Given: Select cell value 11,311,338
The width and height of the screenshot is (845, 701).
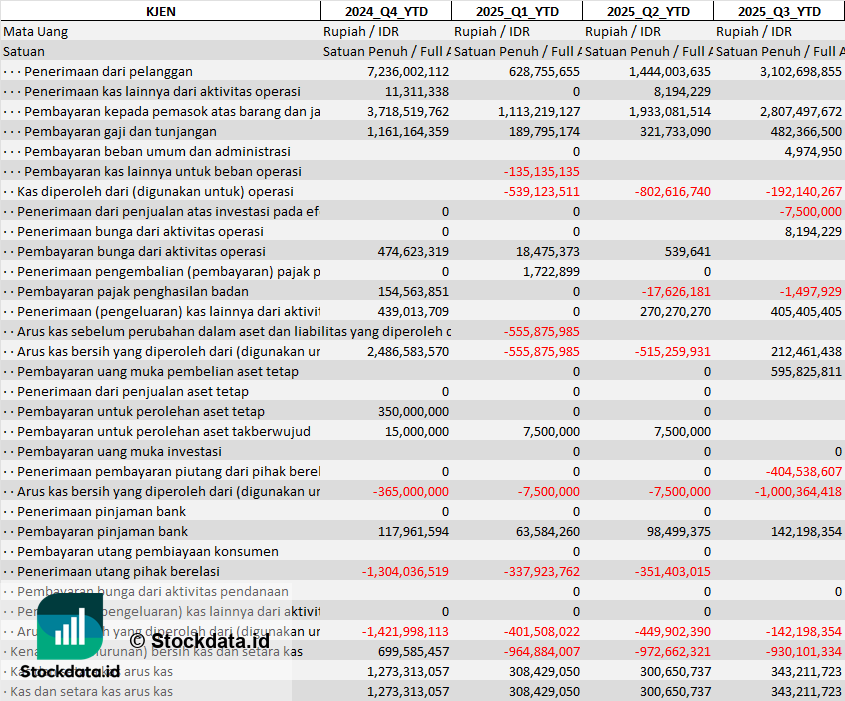Looking at the screenshot, I should (417, 92).
